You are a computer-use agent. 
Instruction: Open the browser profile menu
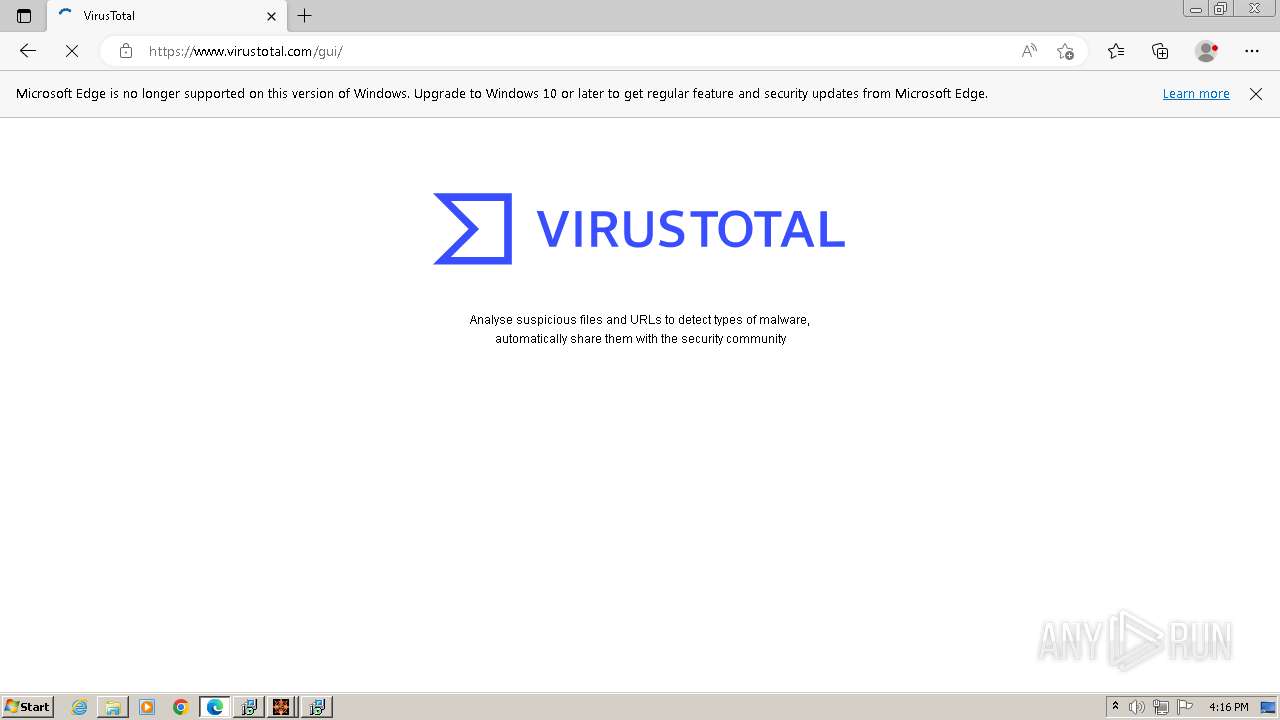pos(1207,51)
